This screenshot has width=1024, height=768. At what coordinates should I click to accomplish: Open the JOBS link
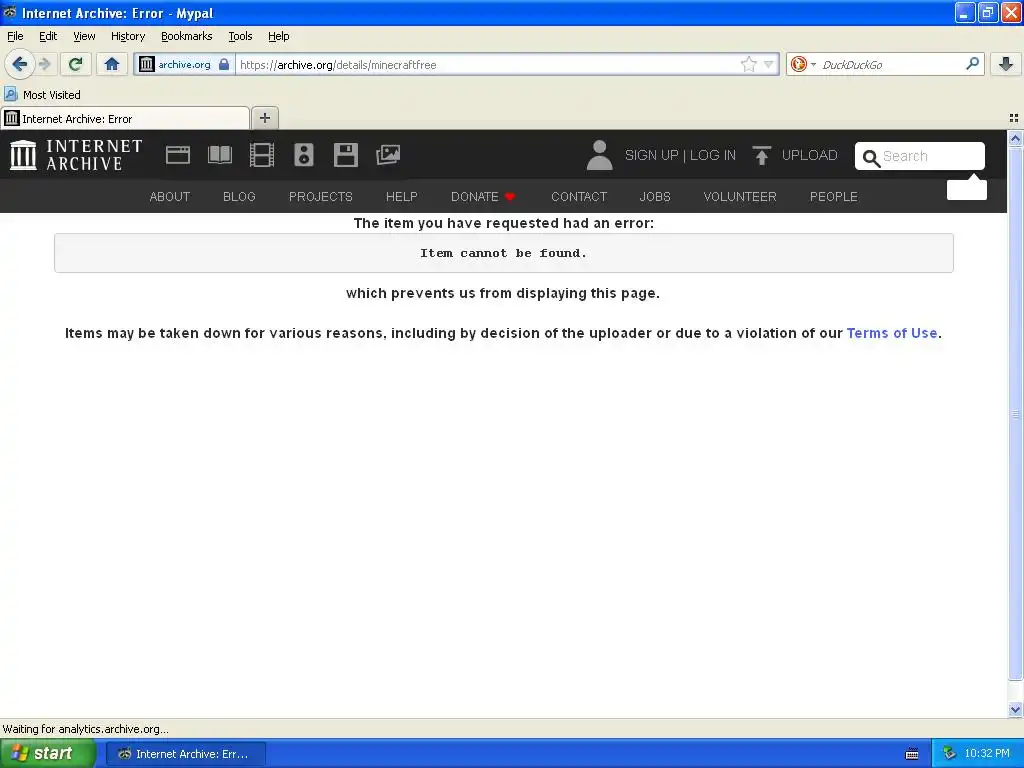tap(655, 197)
